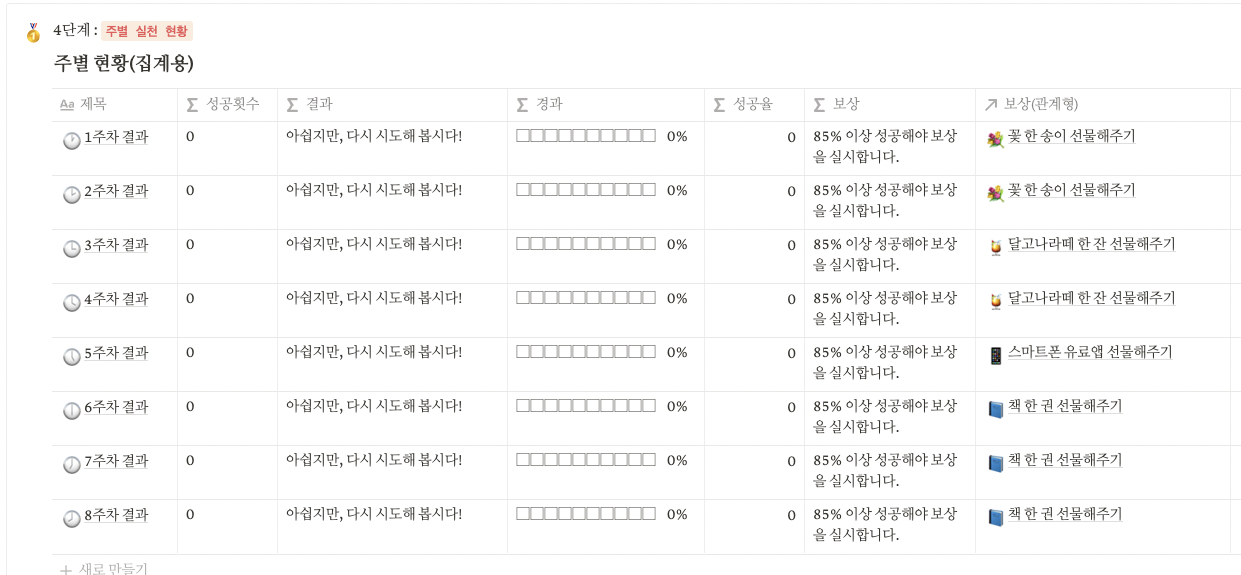Click the blue book icon in the 8주차 결과 row

tap(995, 518)
